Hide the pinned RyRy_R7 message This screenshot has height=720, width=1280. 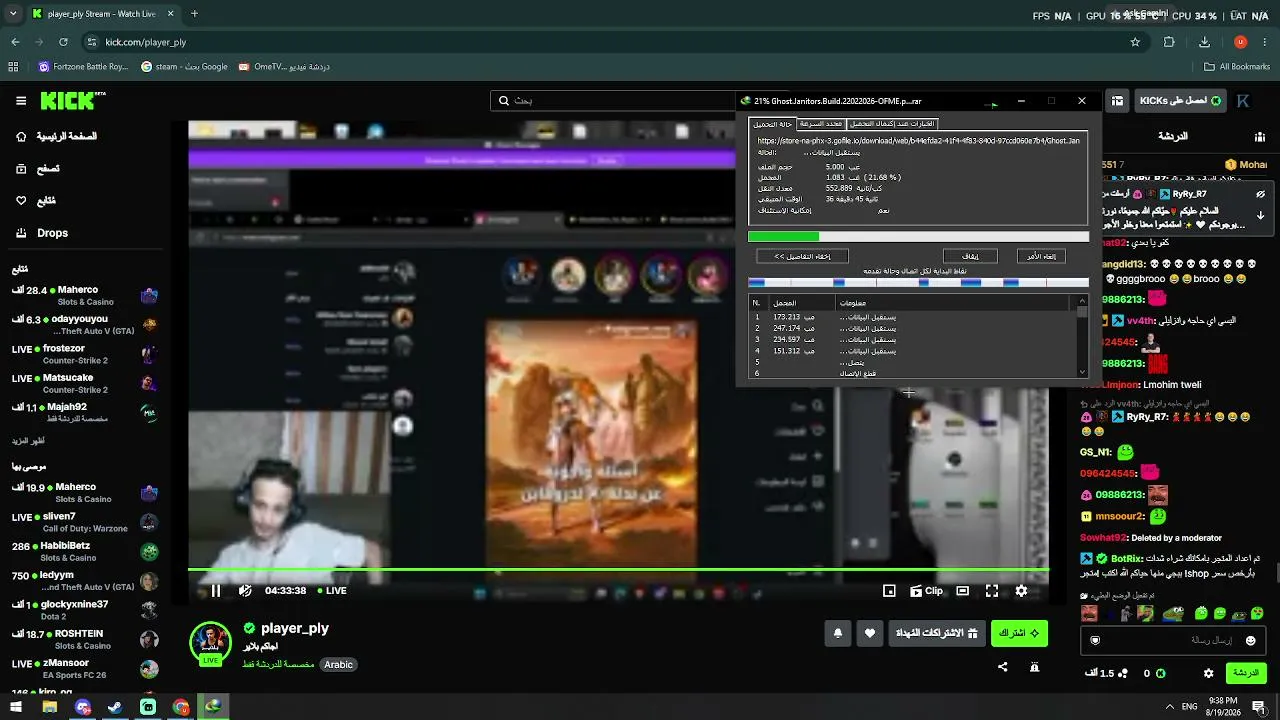tap(1261, 194)
